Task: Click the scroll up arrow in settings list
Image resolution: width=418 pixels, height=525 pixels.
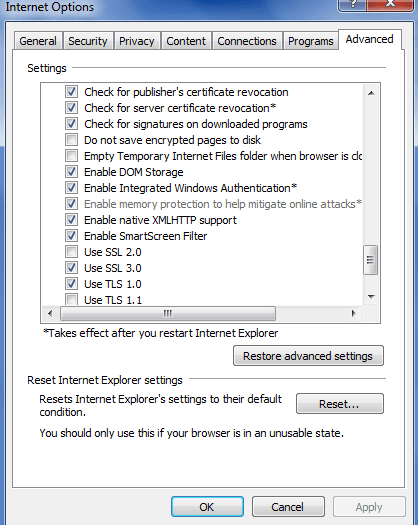Action: [x=371, y=93]
